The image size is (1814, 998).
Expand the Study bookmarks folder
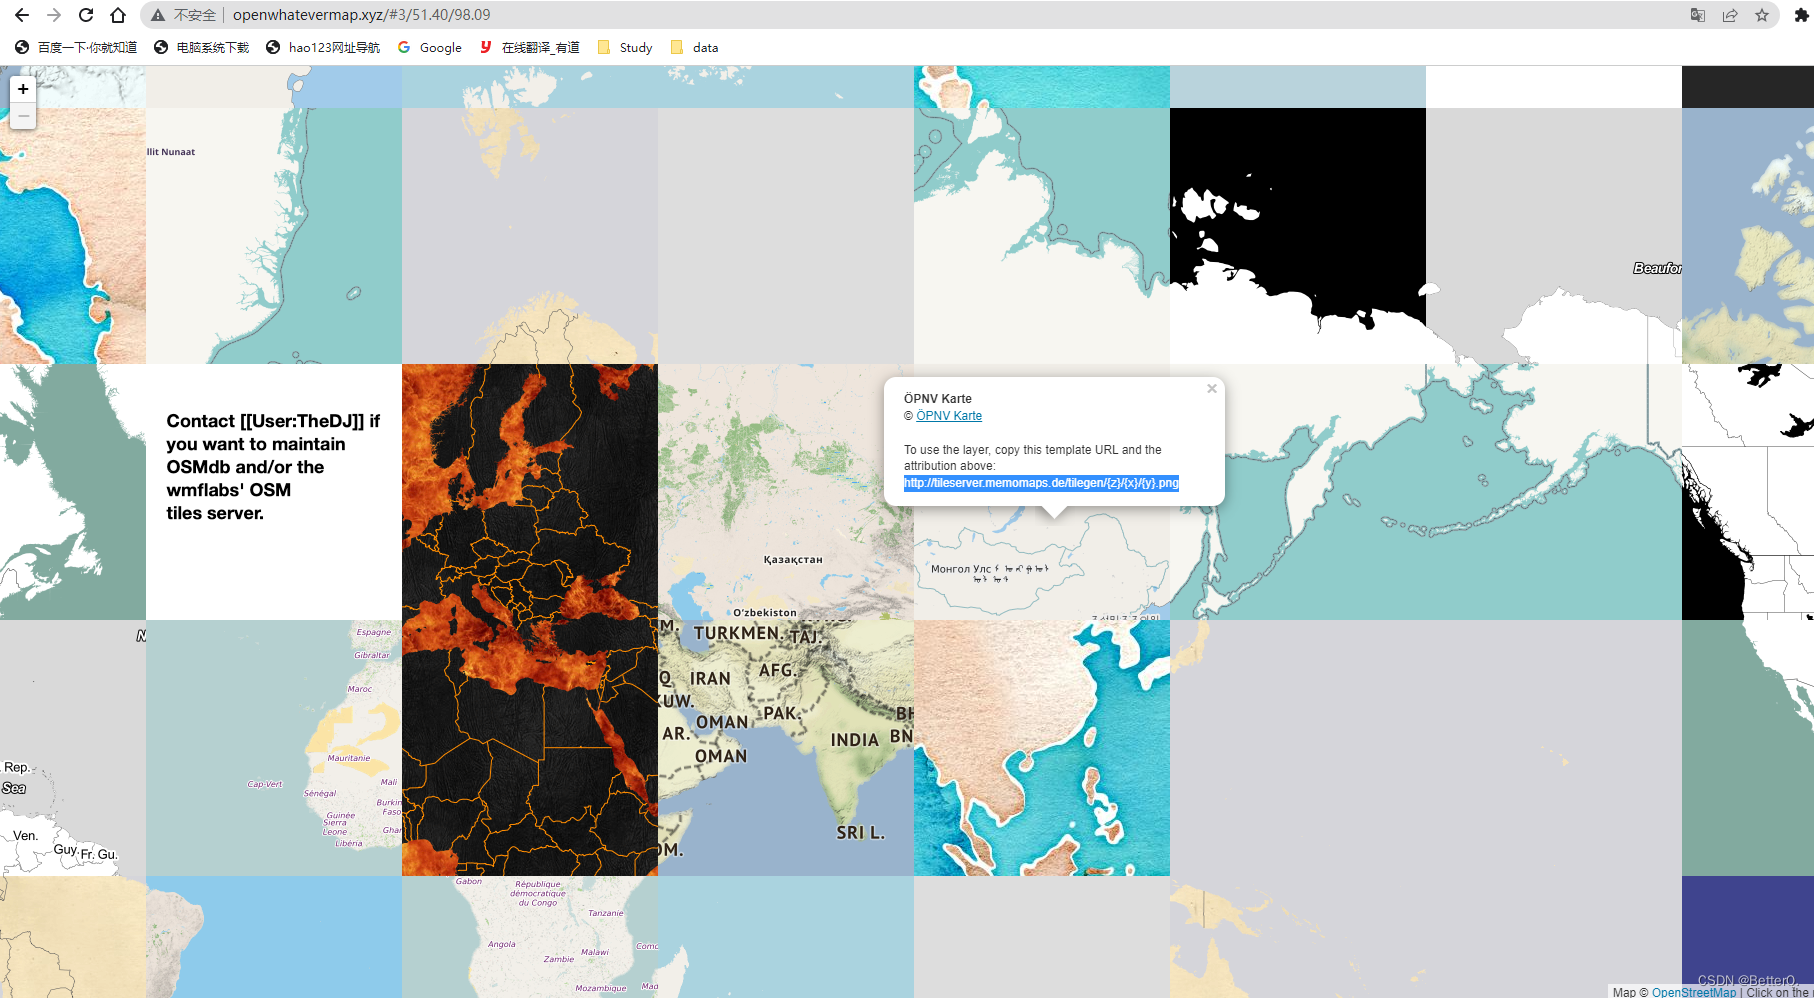pos(625,47)
